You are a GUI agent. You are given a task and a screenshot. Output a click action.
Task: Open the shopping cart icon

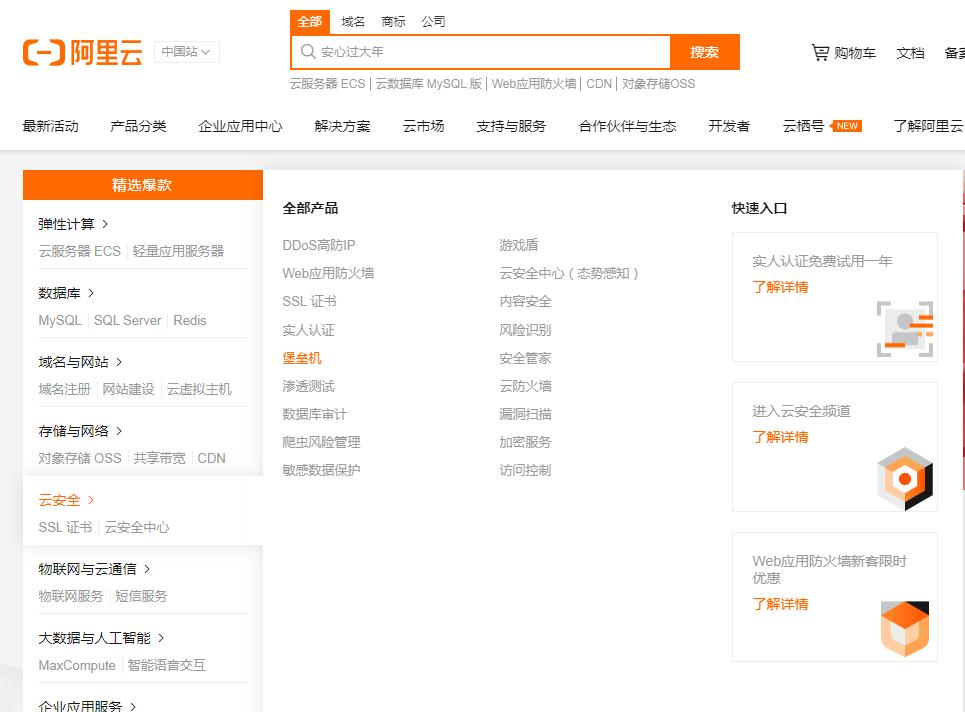point(820,53)
